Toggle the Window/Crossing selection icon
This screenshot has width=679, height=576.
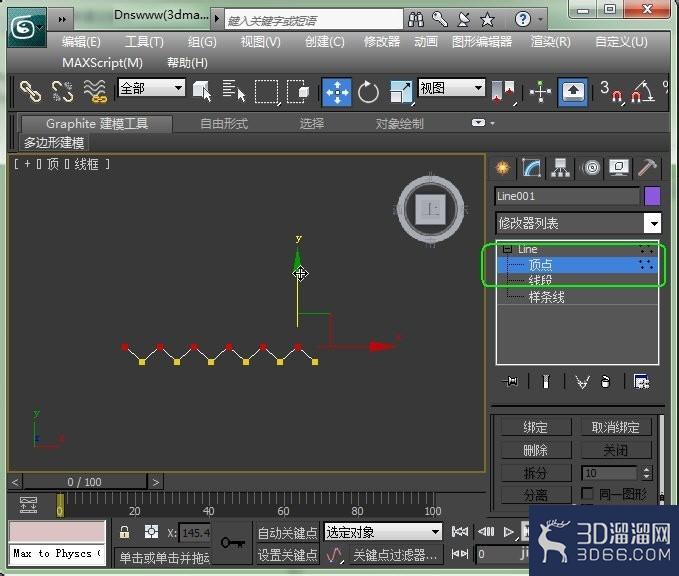click(298, 92)
